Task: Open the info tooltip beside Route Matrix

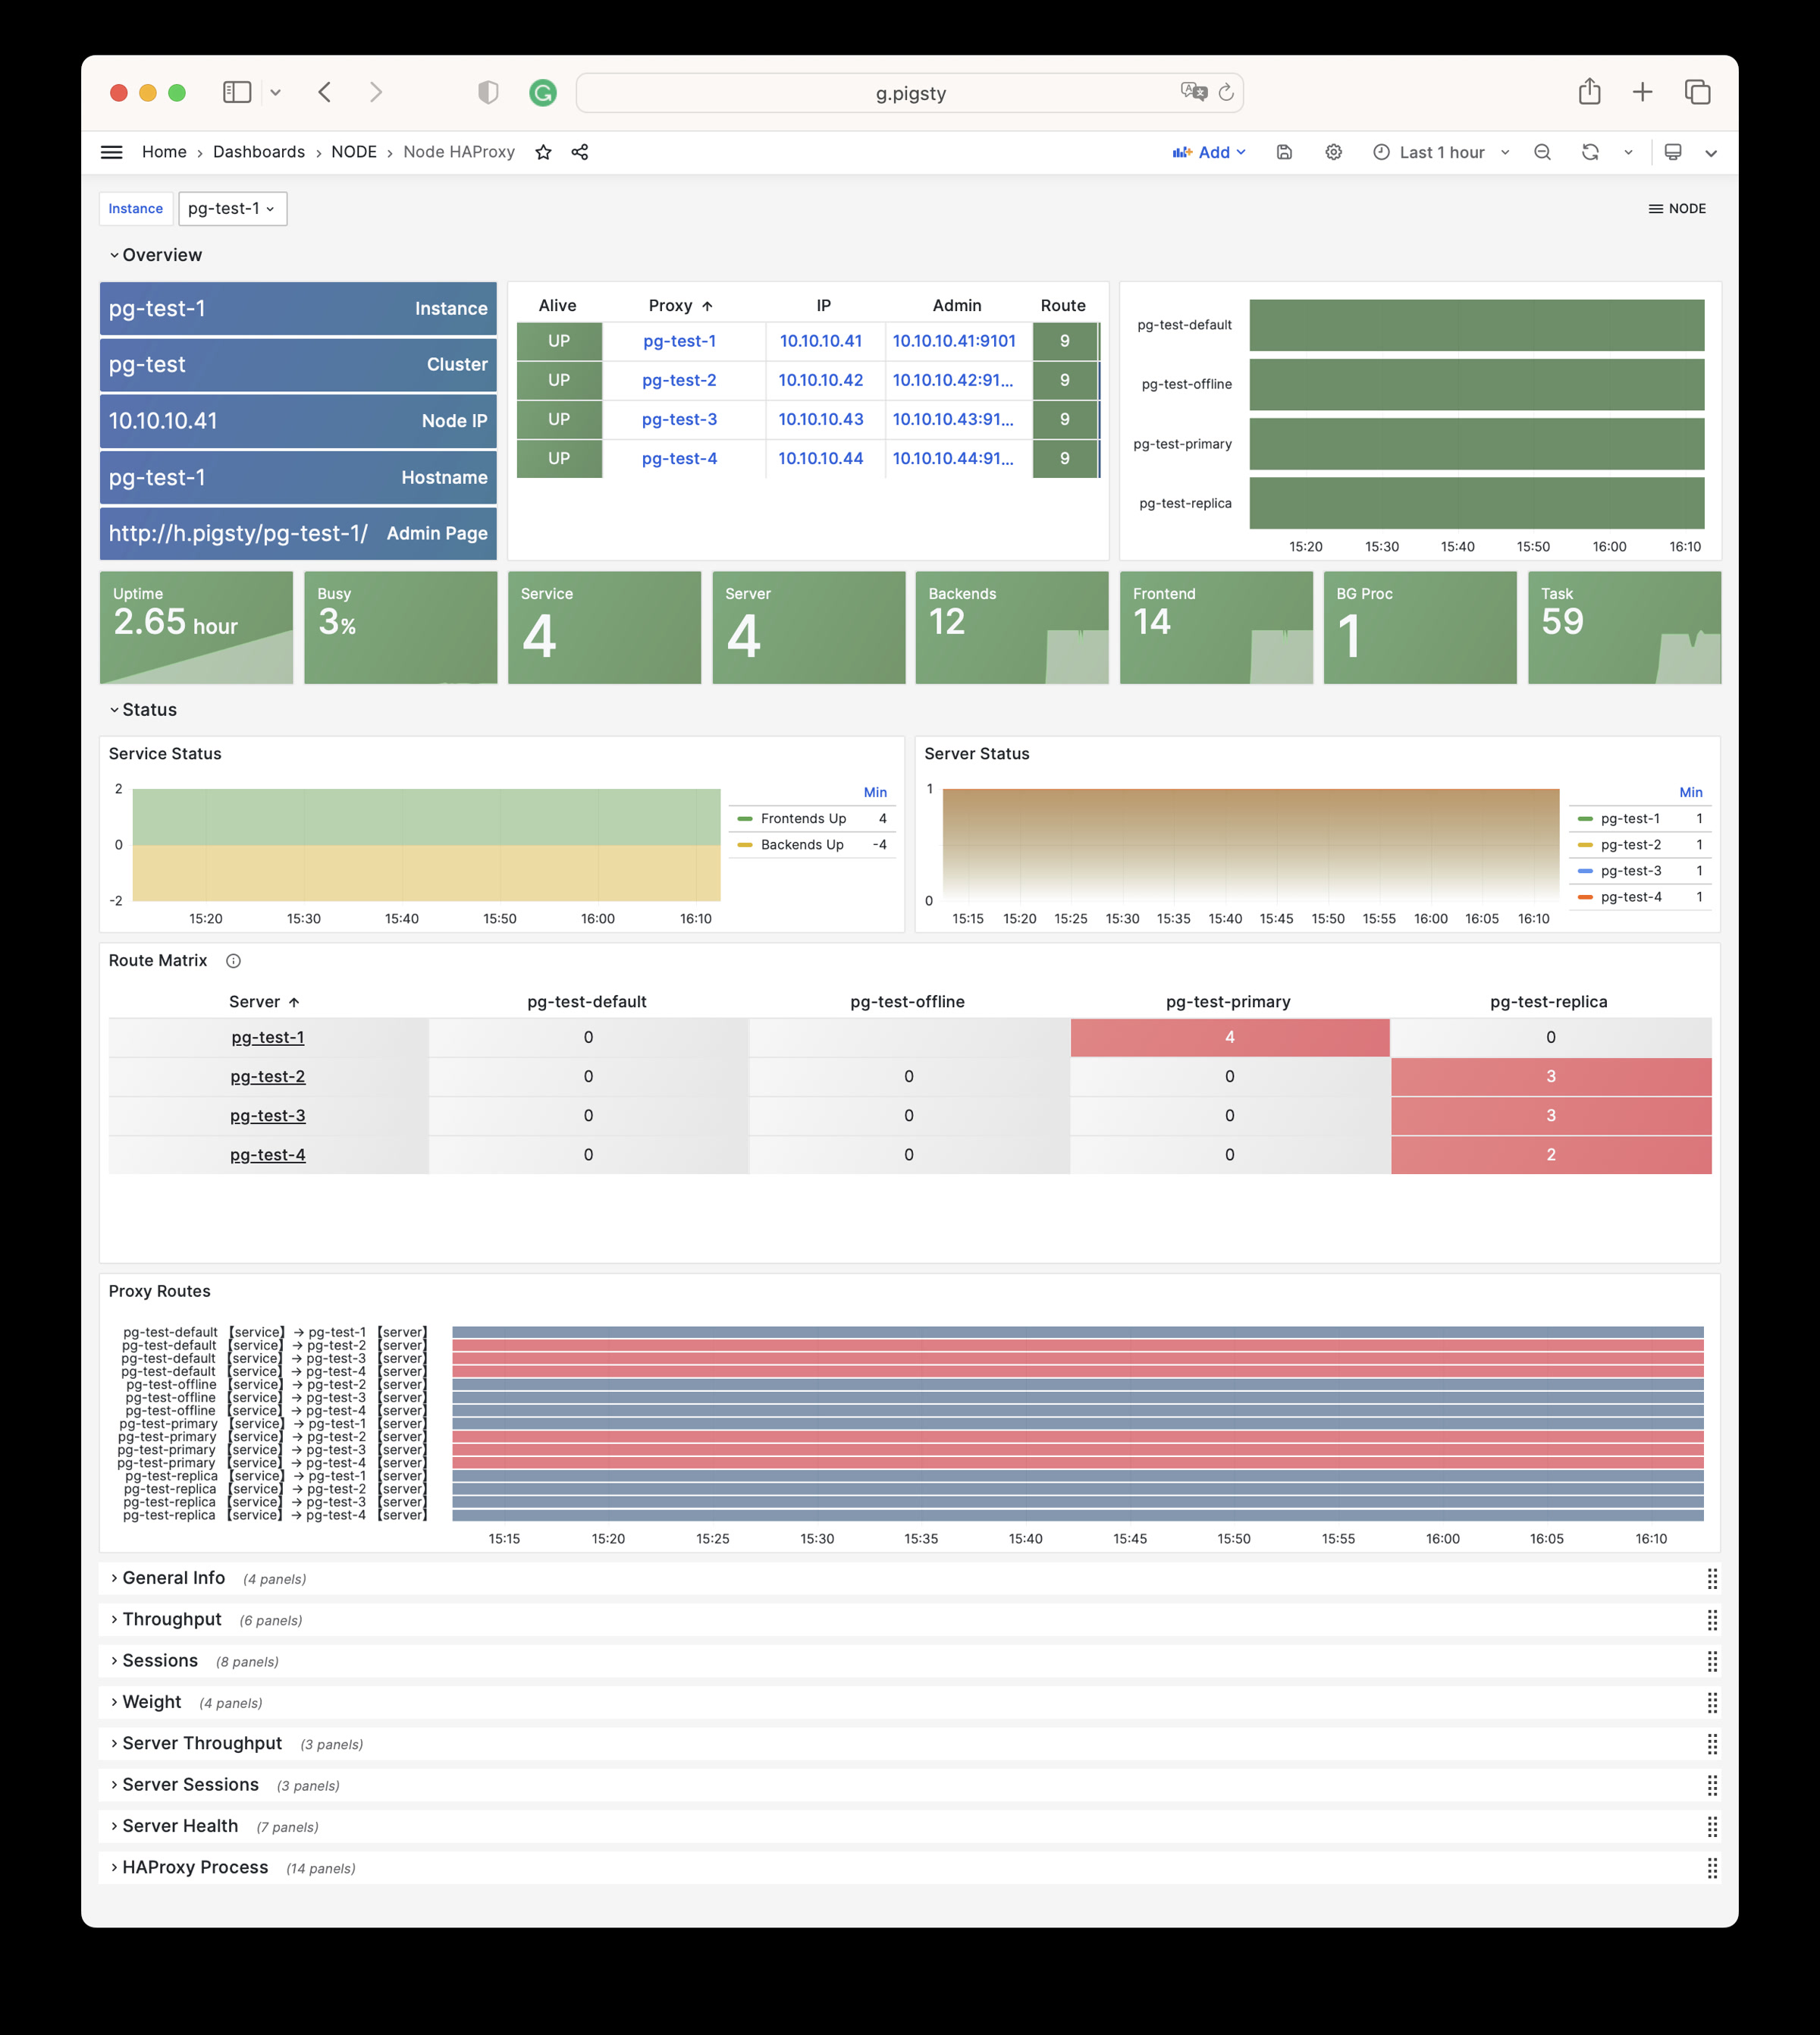Action: click(x=233, y=961)
